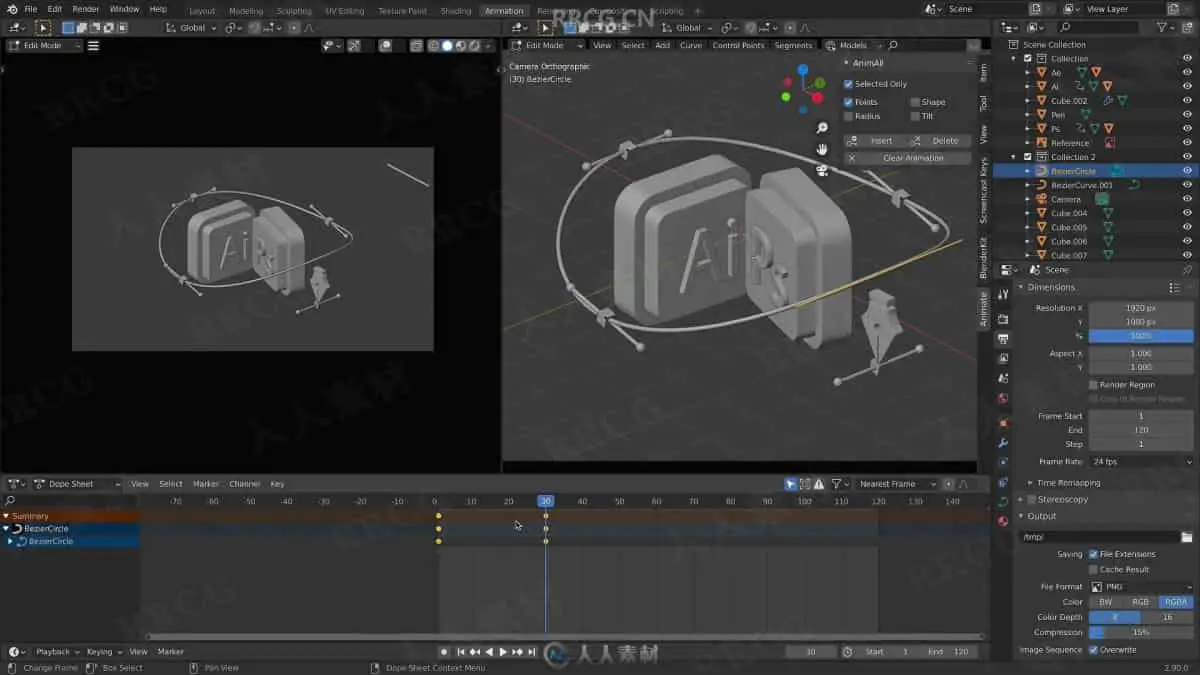Enable the Shape checkbox in AnimAll

pyautogui.click(x=915, y=102)
